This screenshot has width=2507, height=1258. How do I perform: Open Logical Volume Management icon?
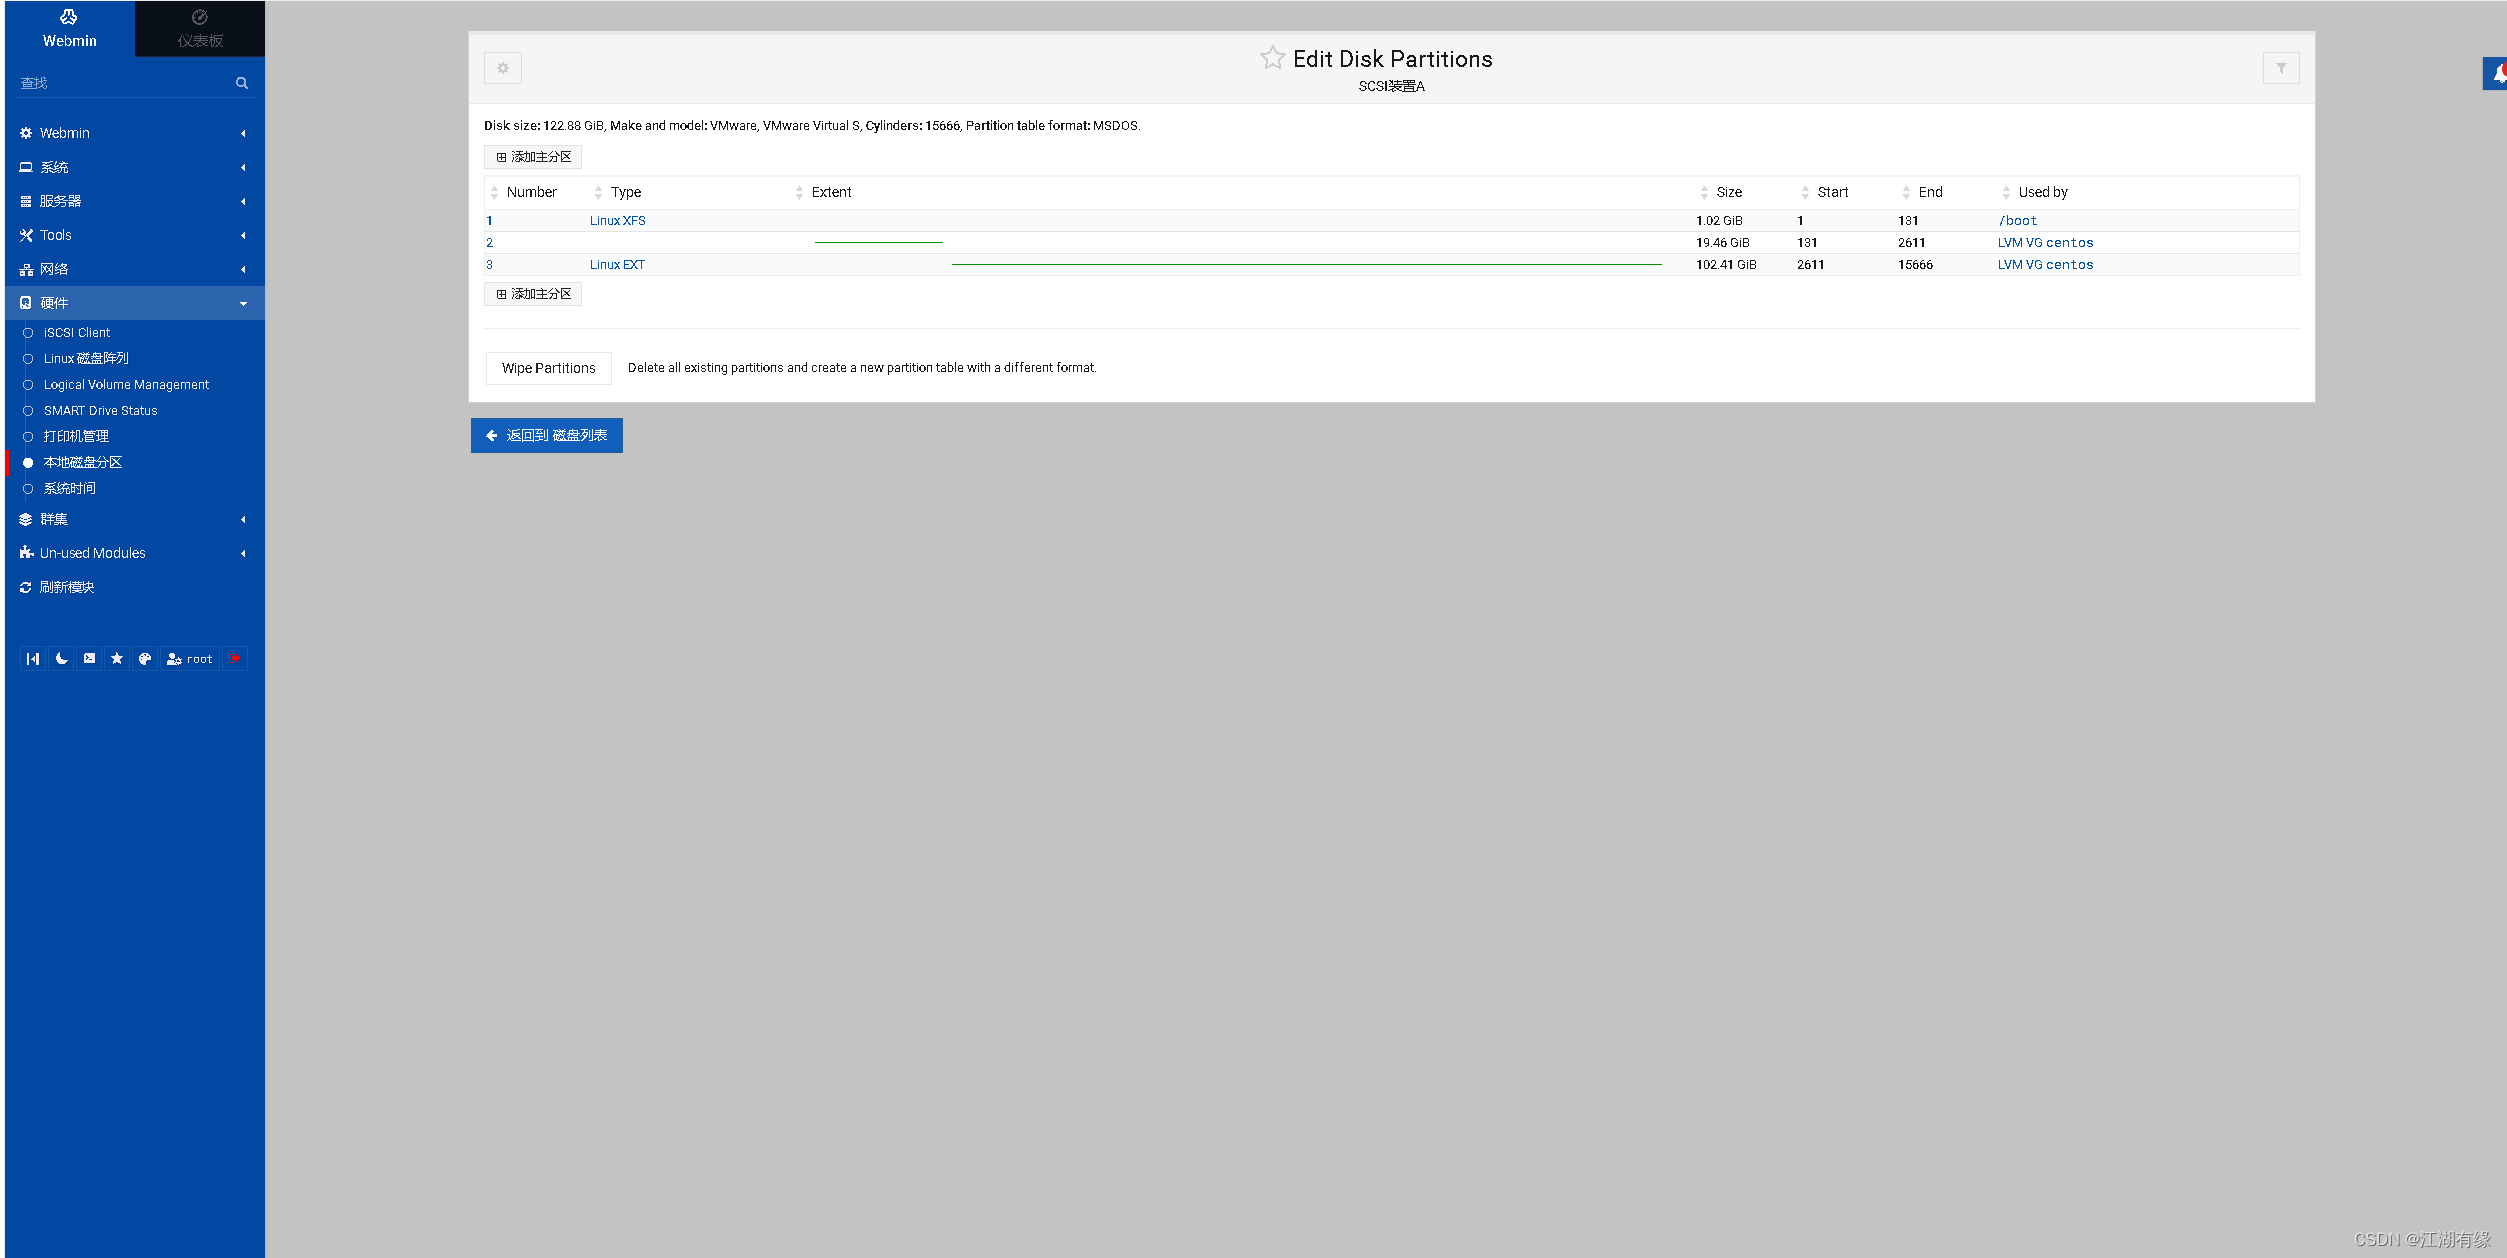pyautogui.click(x=127, y=385)
